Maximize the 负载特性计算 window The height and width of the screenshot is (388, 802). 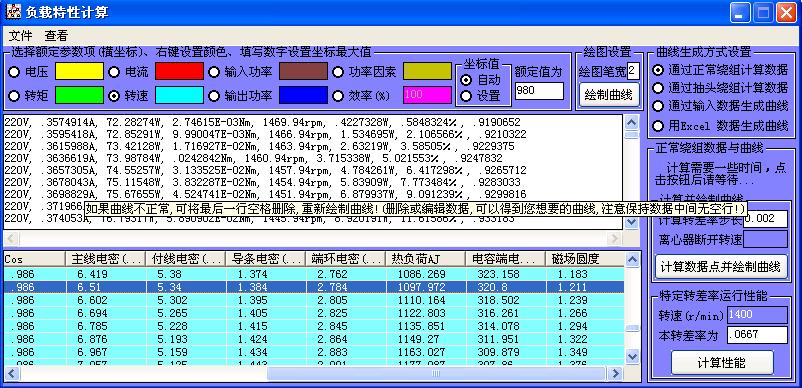[763, 13]
